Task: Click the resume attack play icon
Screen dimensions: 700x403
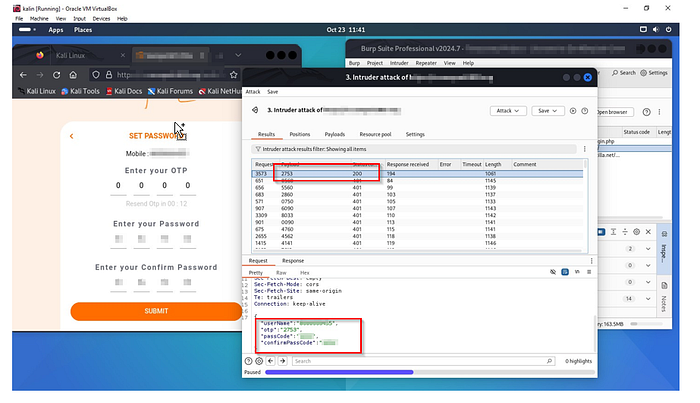Action: [x=573, y=111]
